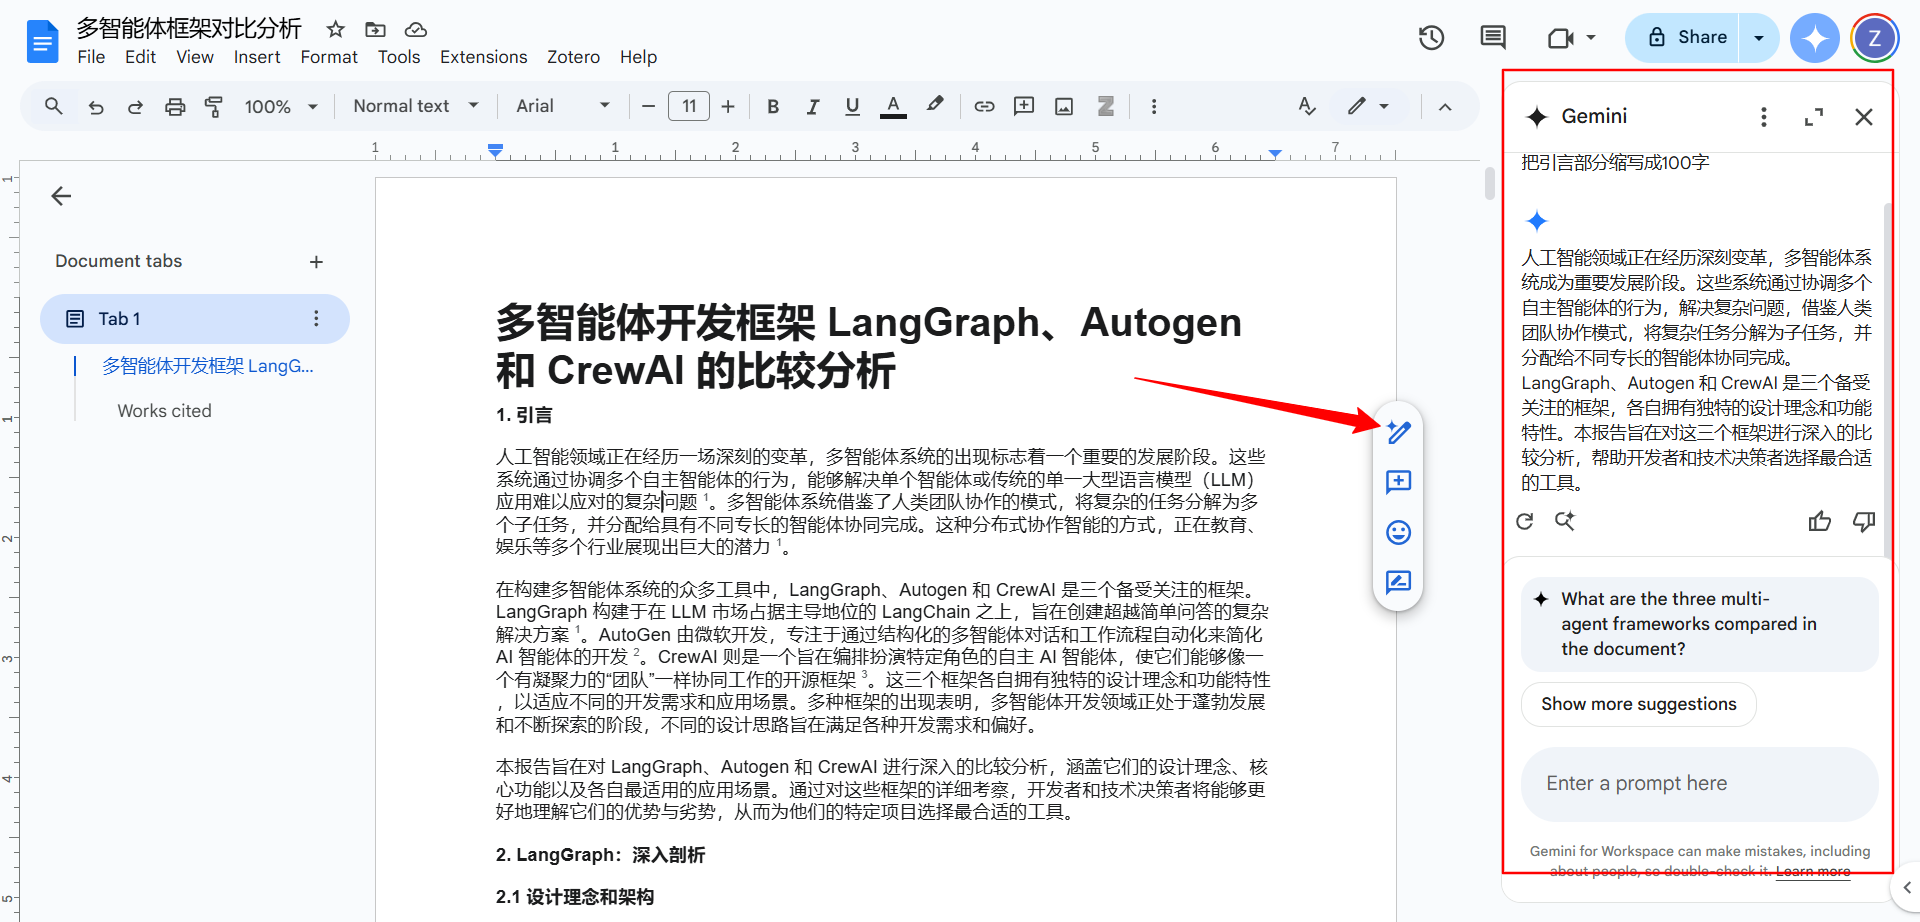This screenshot has height=922, width=1920.
Task: Add a new document tab
Action: (316, 262)
